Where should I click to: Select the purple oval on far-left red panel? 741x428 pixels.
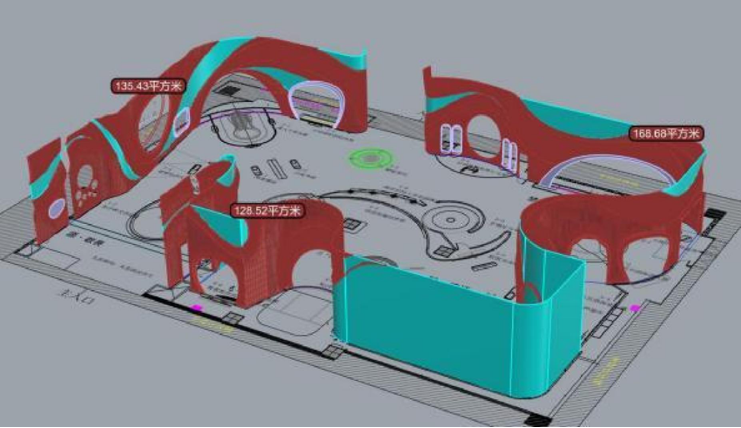pyautogui.click(x=56, y=208)
